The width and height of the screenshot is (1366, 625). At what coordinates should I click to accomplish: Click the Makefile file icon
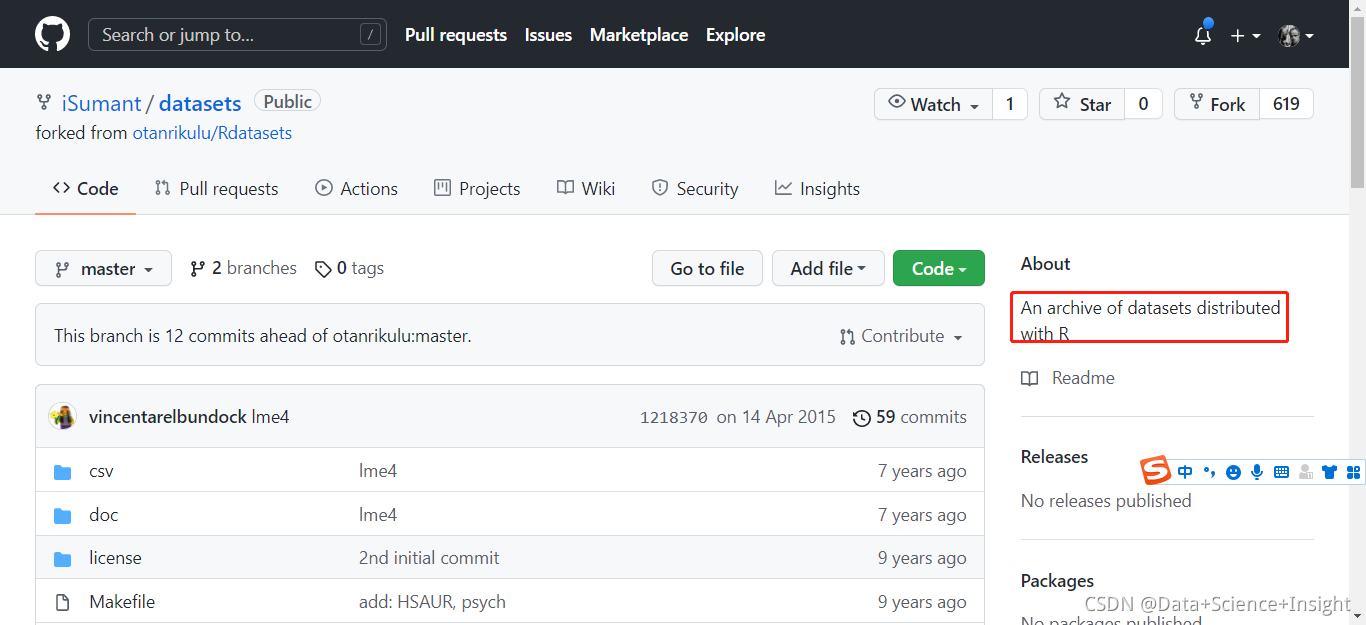coord(62,603)
